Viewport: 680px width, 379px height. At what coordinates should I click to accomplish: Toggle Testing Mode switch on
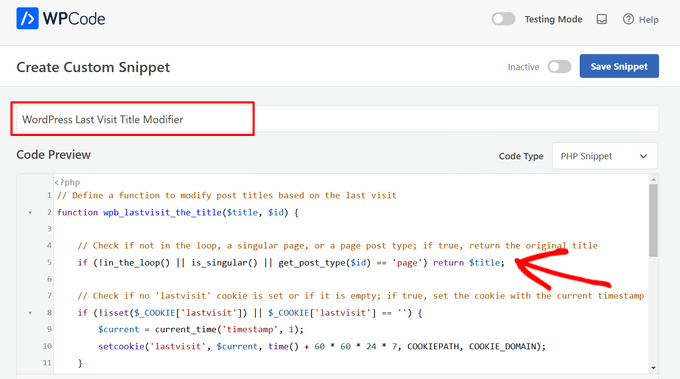[503, 19]
